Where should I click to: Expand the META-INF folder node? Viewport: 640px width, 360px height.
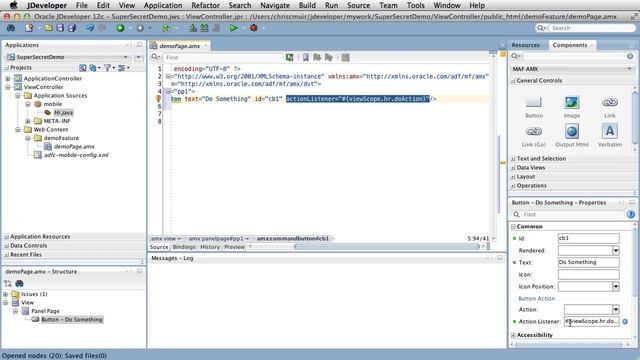28,121
